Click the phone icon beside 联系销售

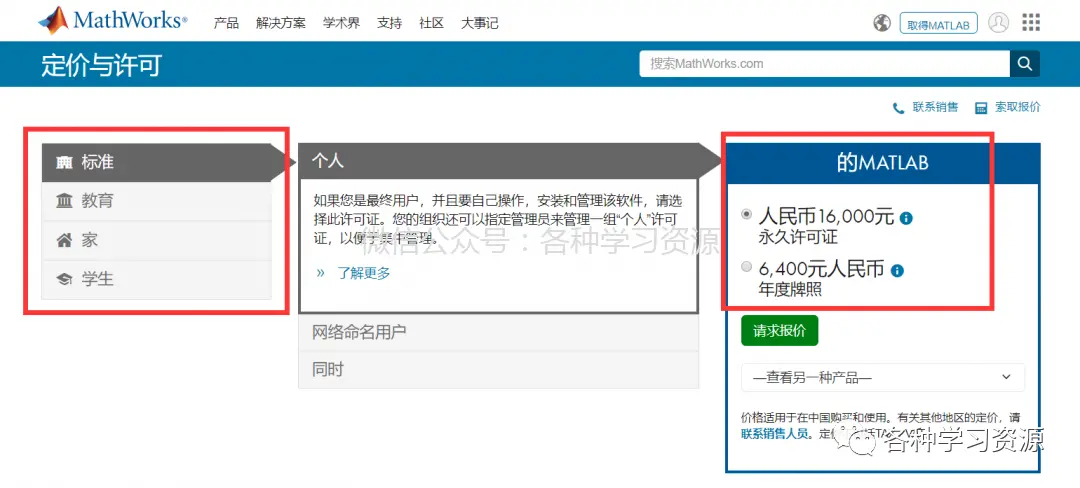click(x=898, y=108)
